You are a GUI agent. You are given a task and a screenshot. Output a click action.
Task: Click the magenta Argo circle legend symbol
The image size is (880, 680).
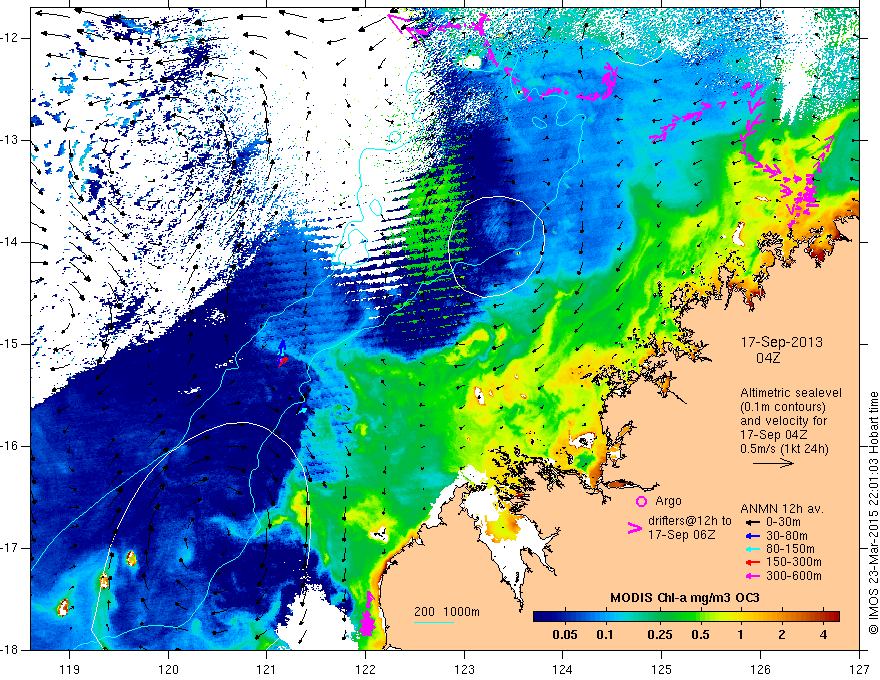click(641, 502)
